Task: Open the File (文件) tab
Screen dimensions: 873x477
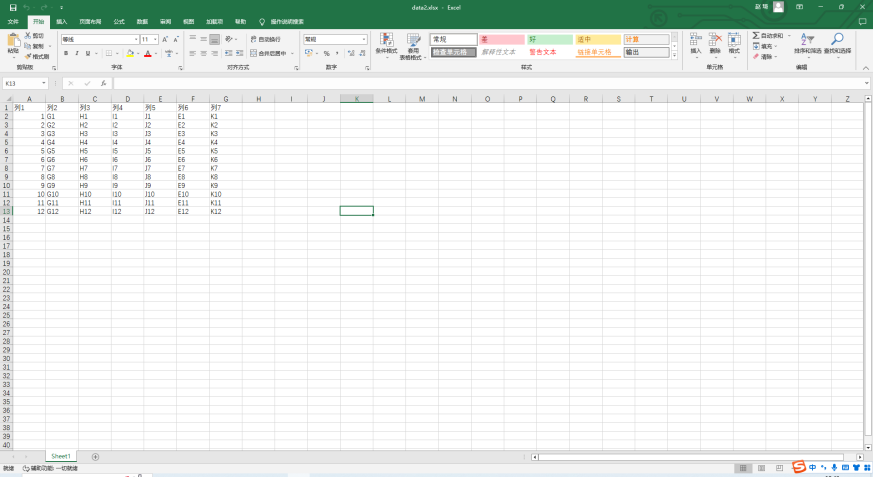Action: tap(13, 22)
